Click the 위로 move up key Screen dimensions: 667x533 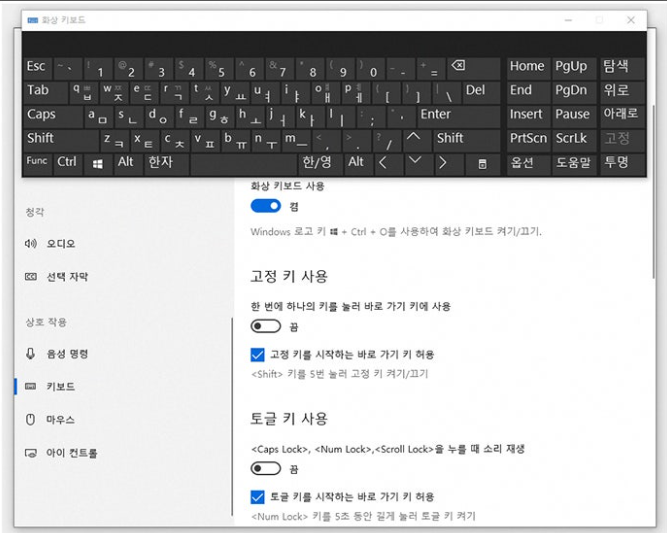click(621, 92)
